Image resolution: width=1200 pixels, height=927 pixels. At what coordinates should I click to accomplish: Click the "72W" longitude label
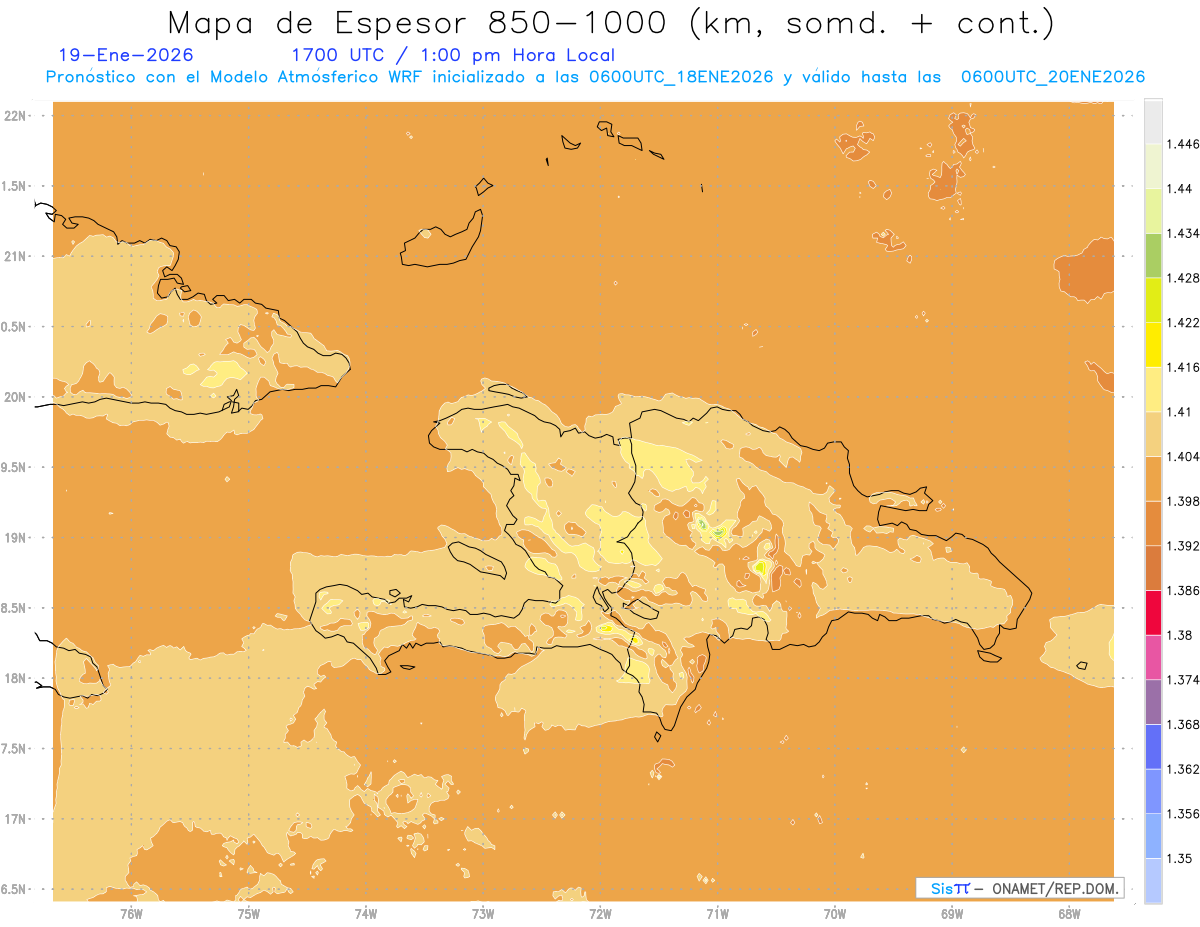click(x=600, y=914)
